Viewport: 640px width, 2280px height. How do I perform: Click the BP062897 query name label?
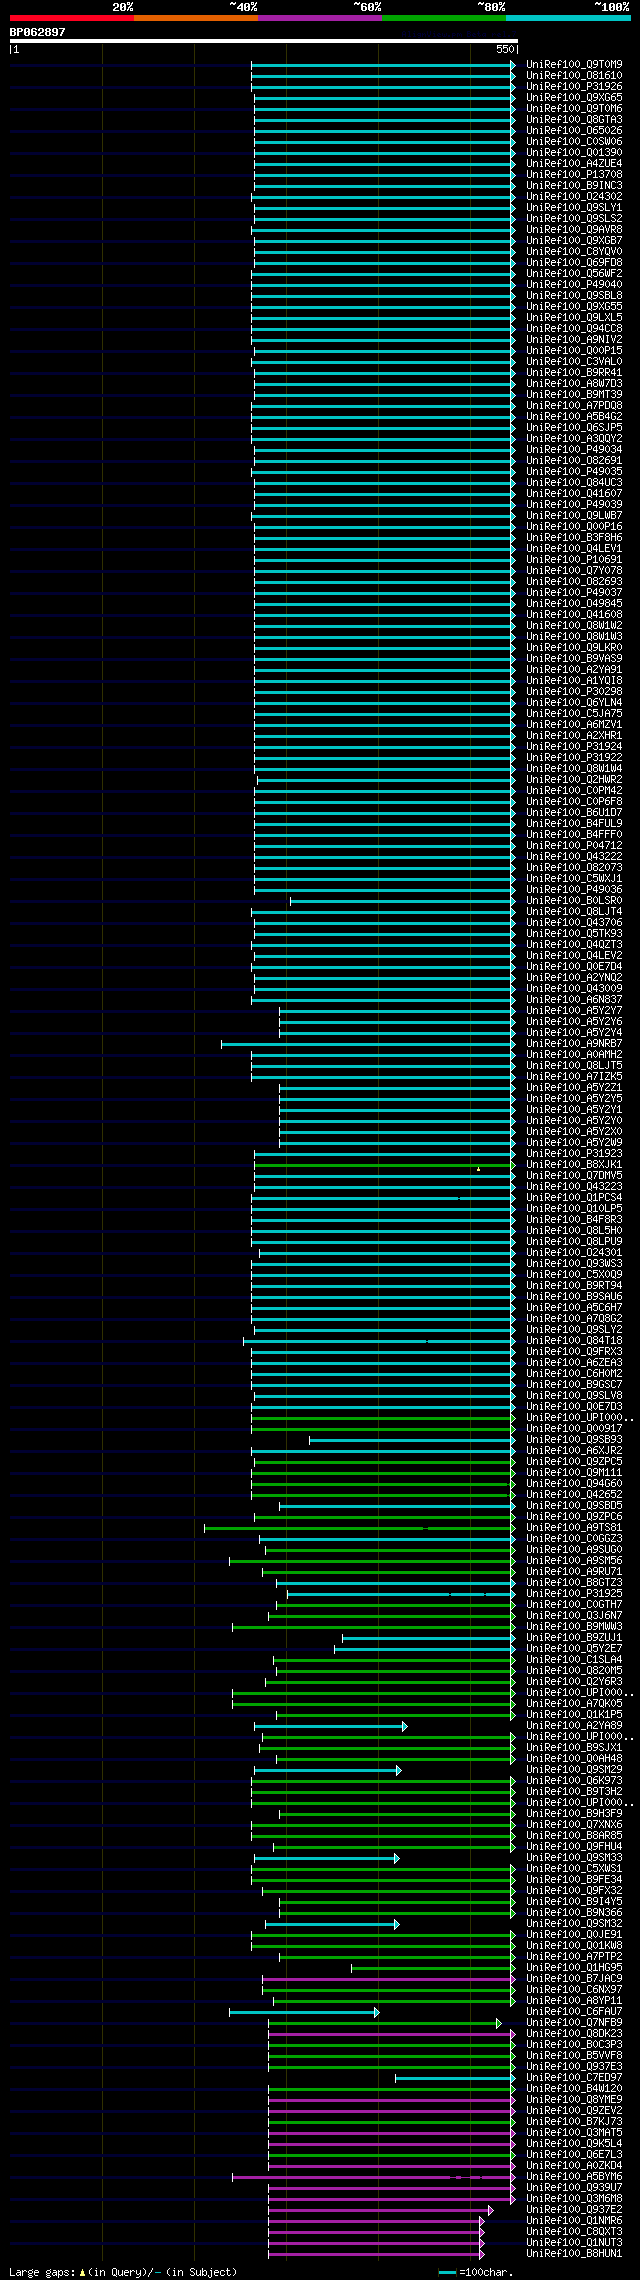(x=38, y=32)
